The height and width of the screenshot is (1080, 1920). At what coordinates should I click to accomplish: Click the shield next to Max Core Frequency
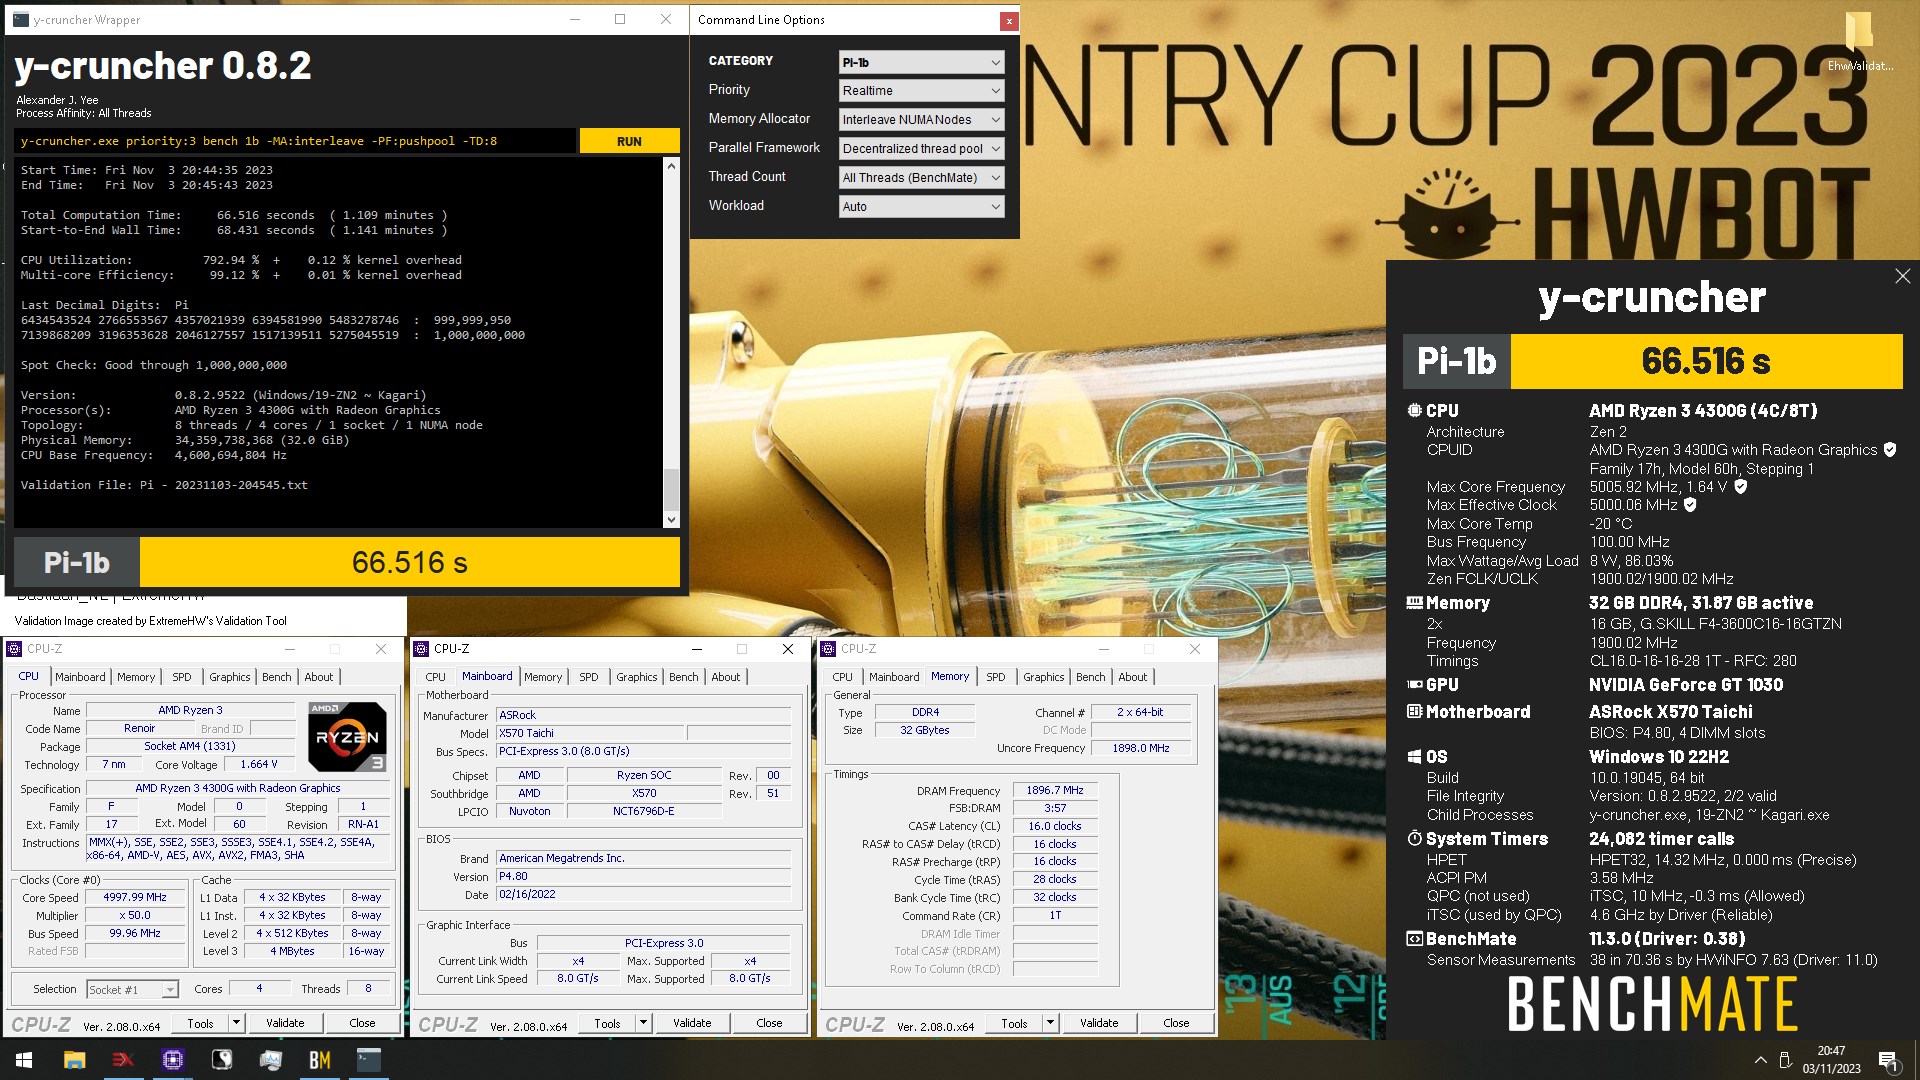pyautogui.click(x=1740, y=487)
